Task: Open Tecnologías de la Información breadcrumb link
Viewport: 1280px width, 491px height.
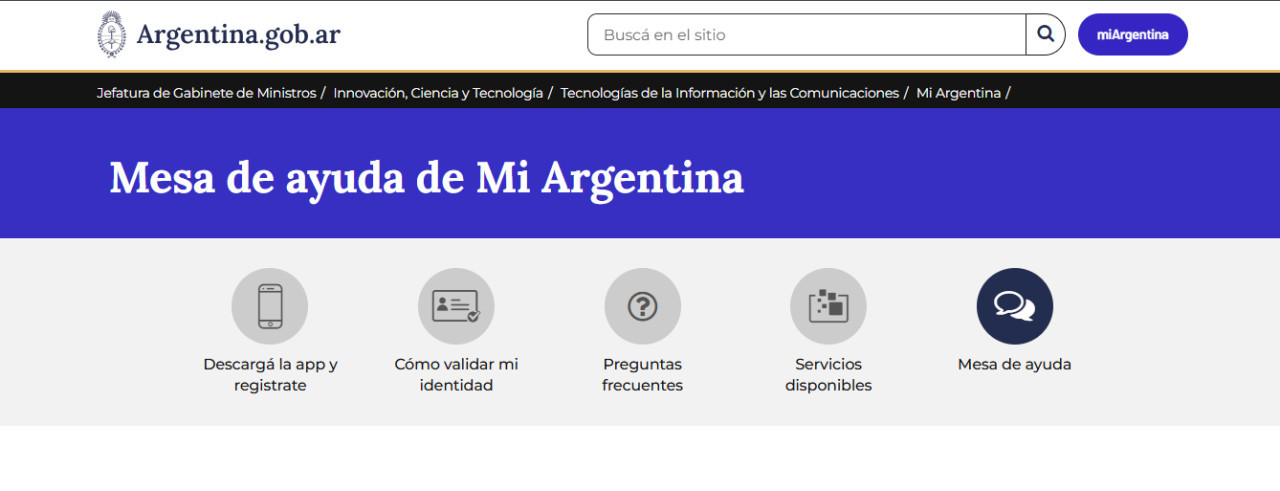Action: click(x=730, y=93)
